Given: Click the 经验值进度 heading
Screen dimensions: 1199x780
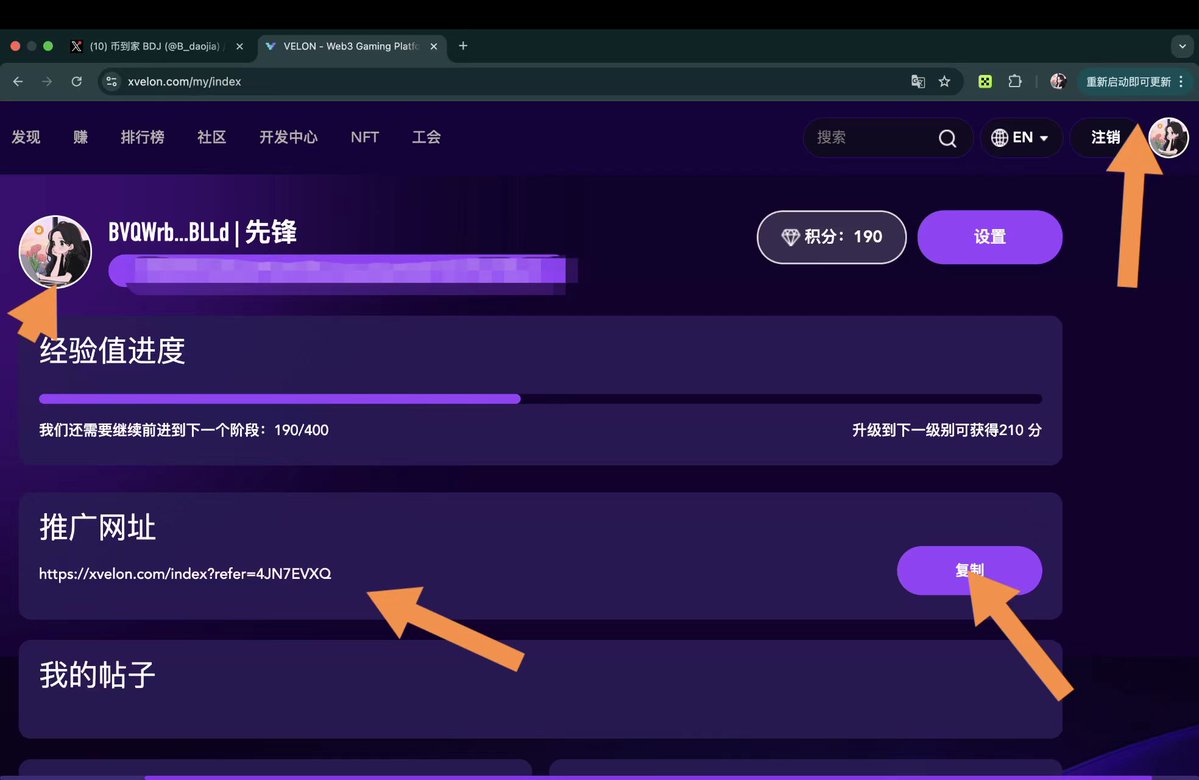Looking at the screenshot, I should point(112,351).
